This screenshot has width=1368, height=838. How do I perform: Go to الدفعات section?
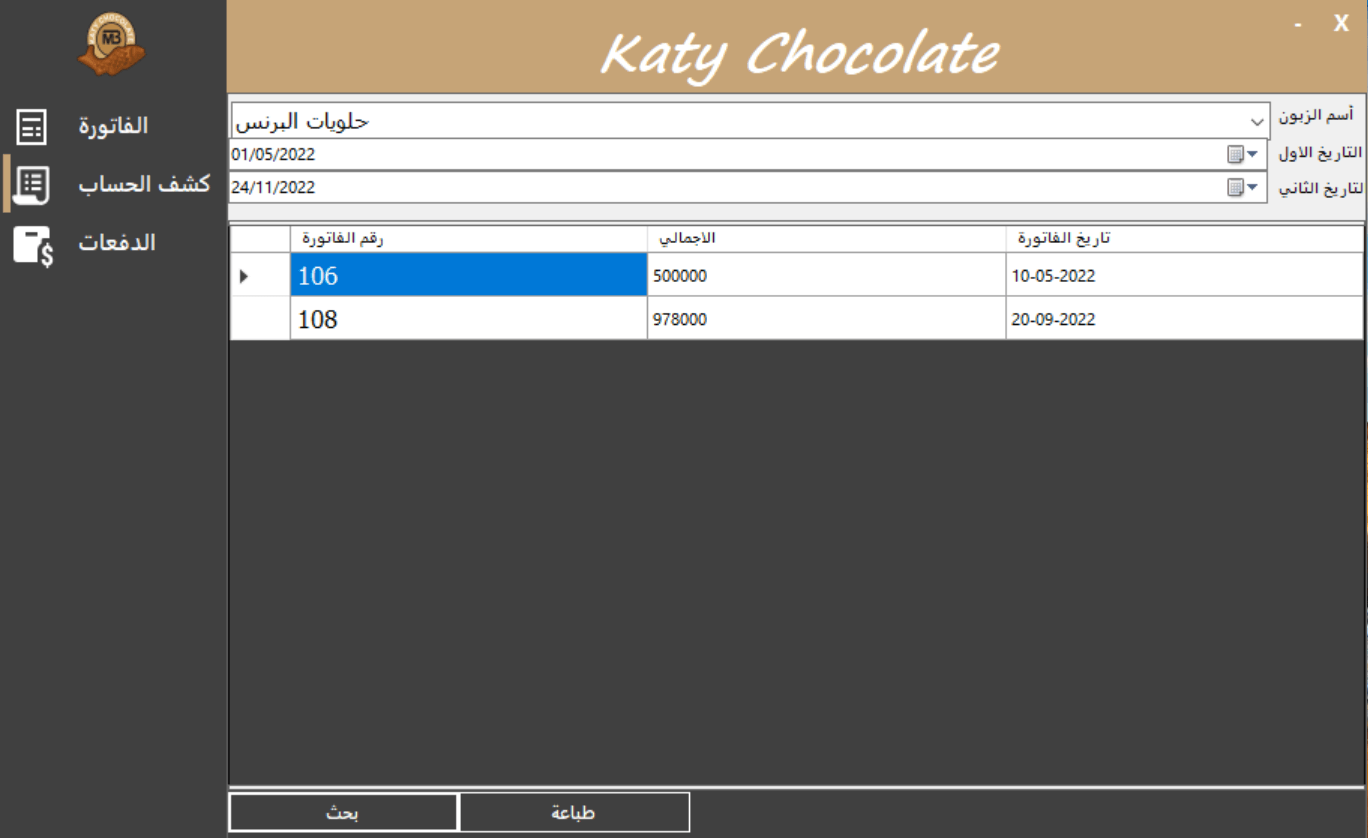coord(117,243)
